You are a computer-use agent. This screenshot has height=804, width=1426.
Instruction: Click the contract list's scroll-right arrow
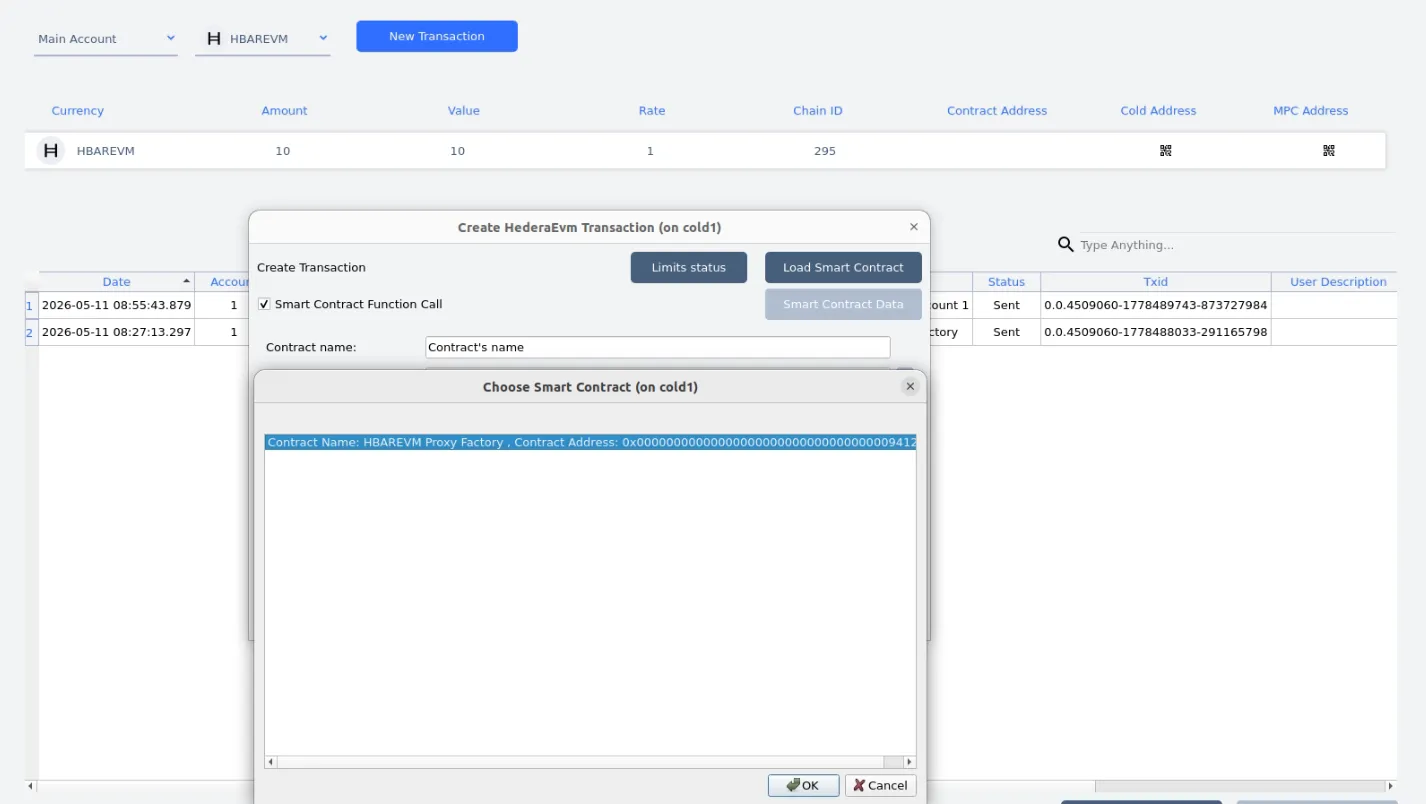[x=909, y=762]
